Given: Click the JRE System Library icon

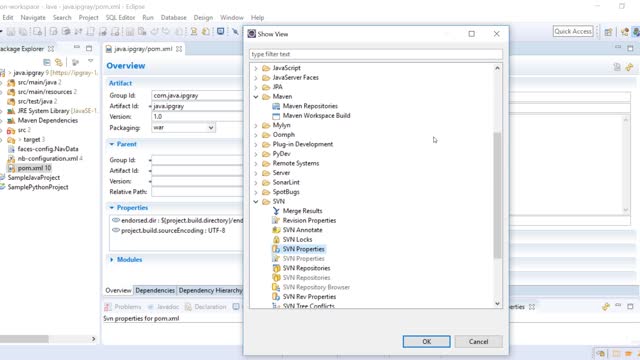Looking at the screenshot, I should (x=11, y=111).
